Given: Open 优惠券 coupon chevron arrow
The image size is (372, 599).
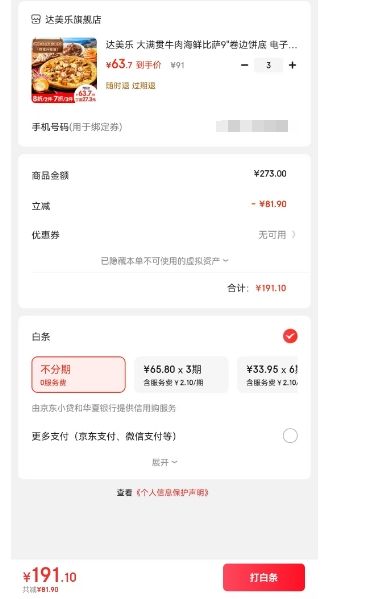Looking at the screenshot, I should coord(293,235).
